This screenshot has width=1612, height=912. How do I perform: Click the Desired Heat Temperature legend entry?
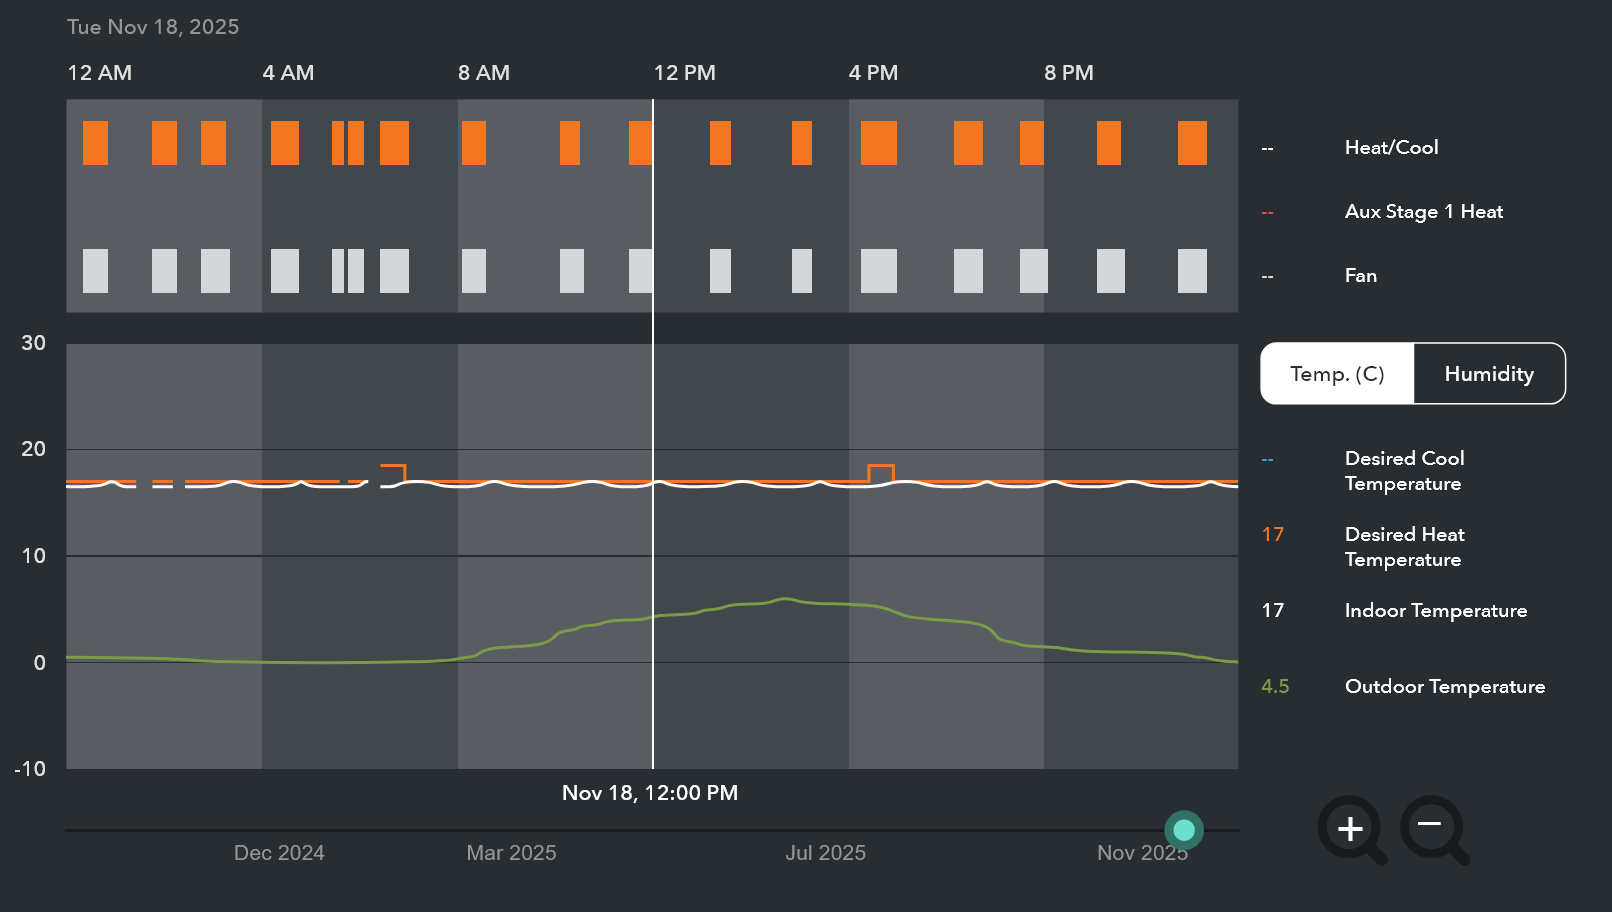[x=1404, y=547]
